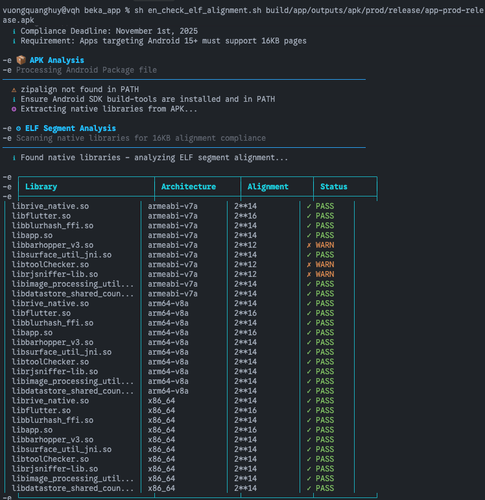The width and height of the screenshot is (485, 500).
Task: Click the WARN status for librjsniffer-lib.so
Action: (x=325, y=274)
